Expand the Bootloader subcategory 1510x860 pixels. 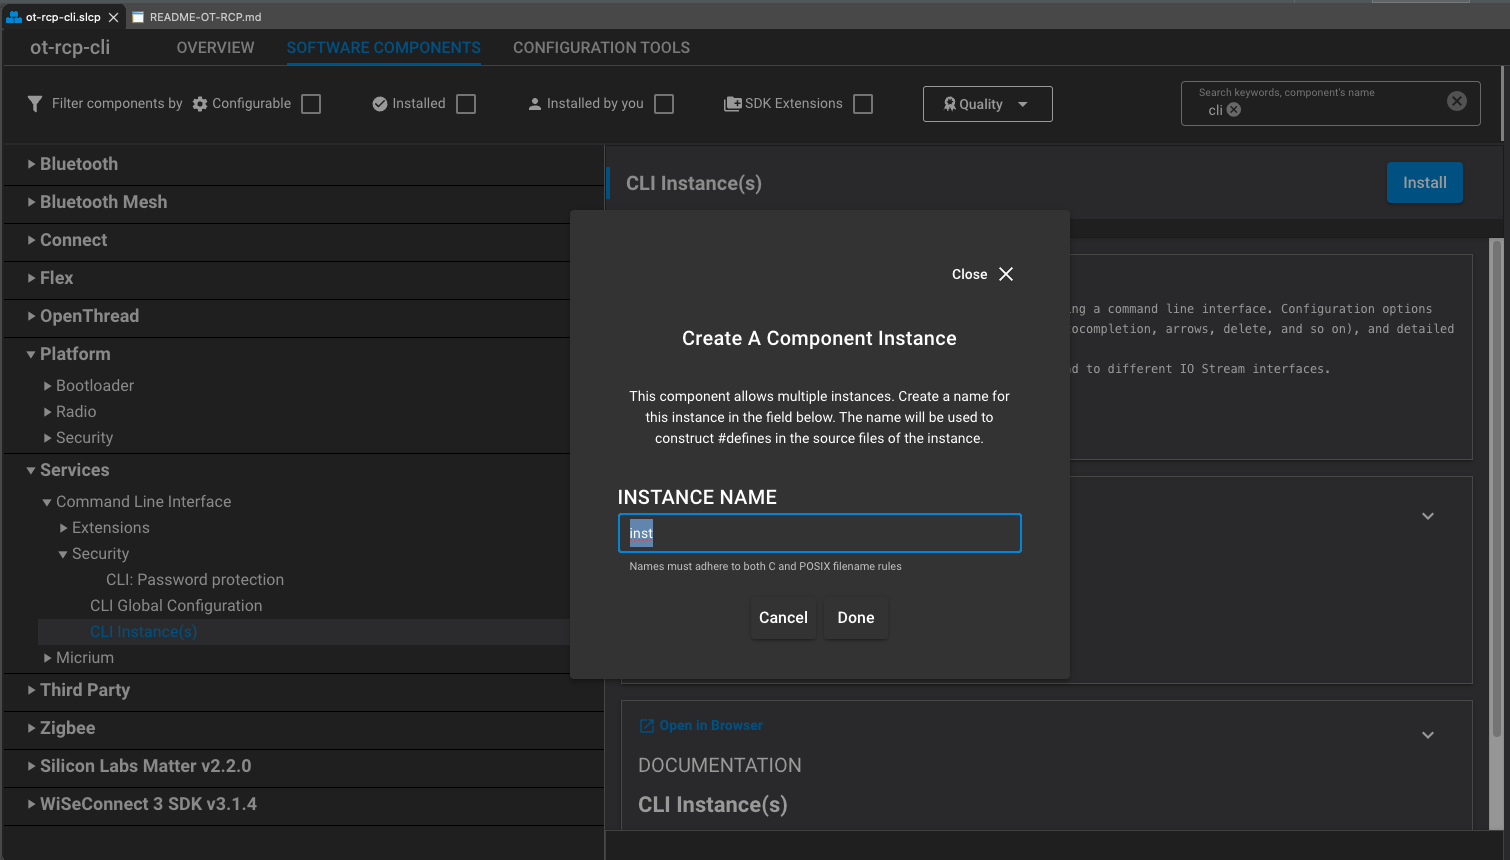pos(48,386)
